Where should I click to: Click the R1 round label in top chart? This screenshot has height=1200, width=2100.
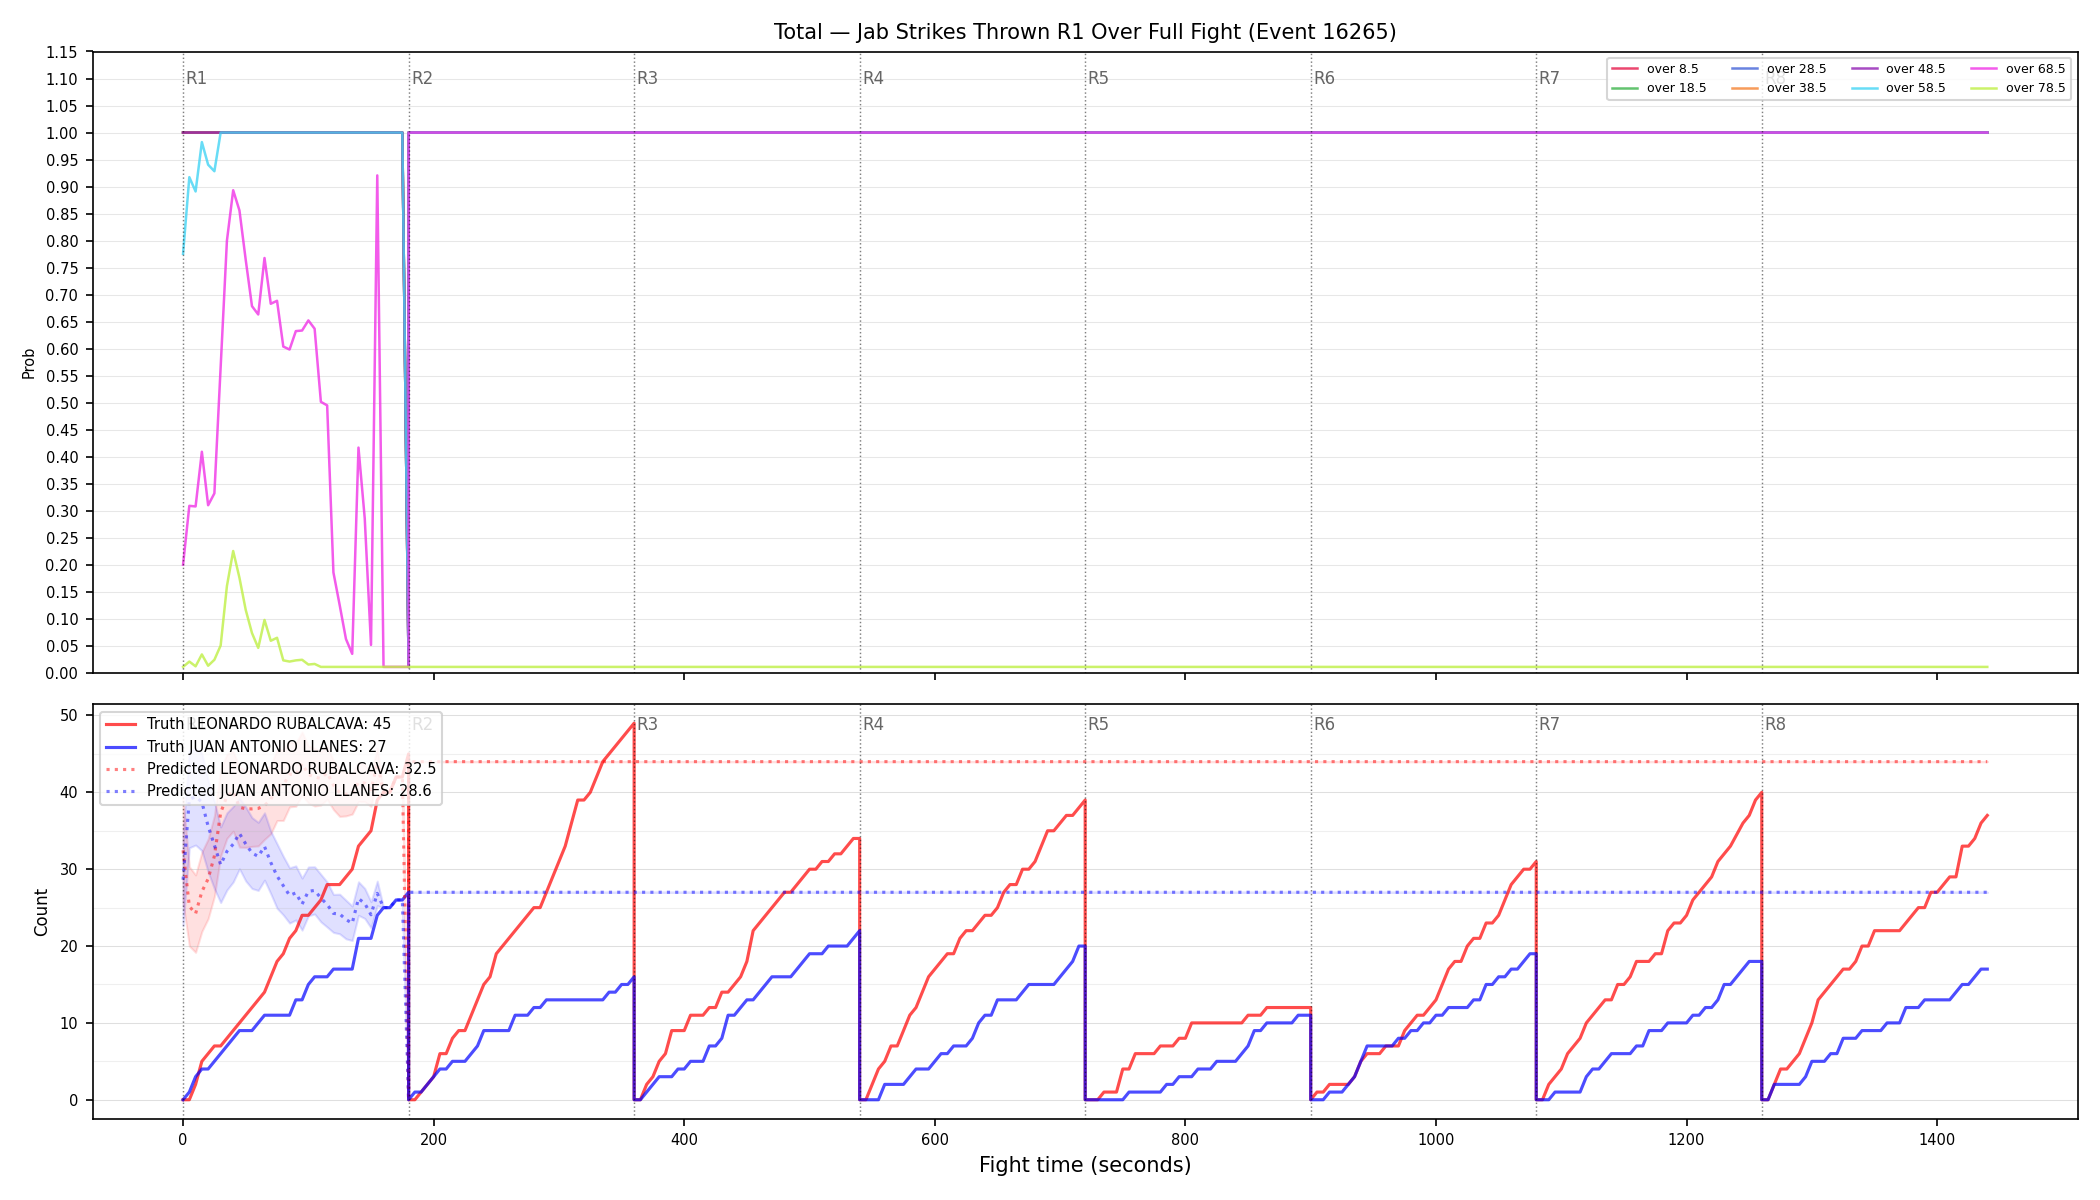(x=196, y=78)
